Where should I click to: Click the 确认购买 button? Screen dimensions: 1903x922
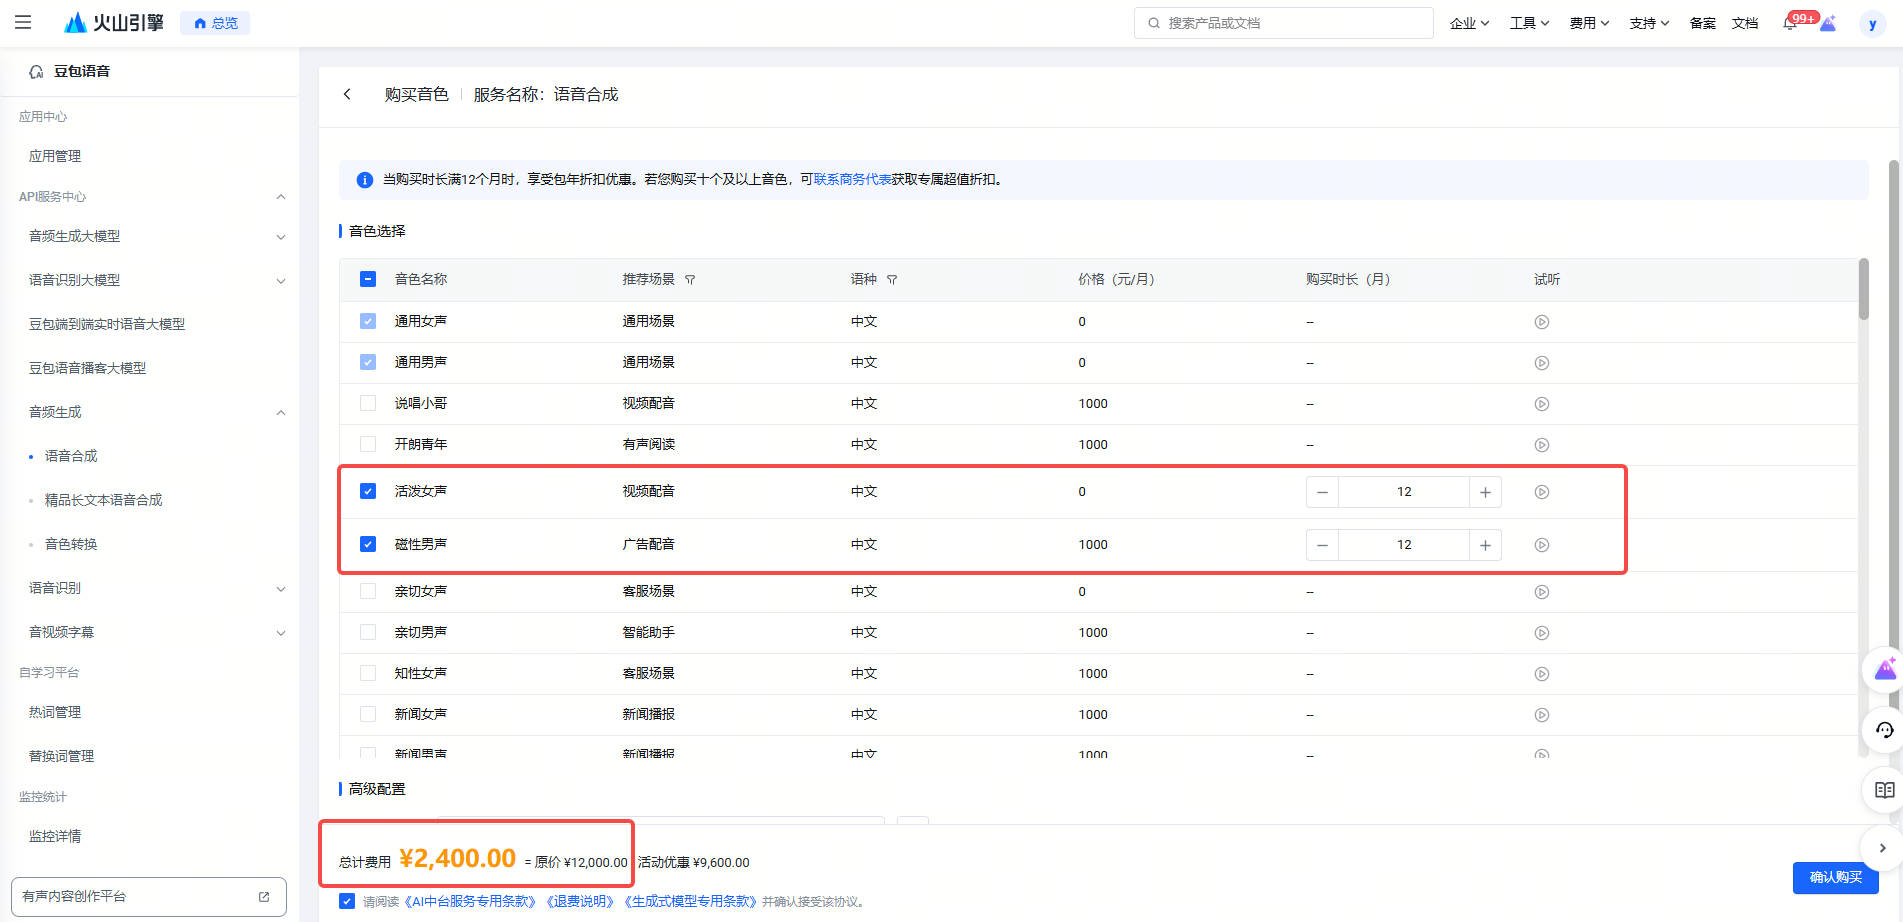pos(1835,877)
